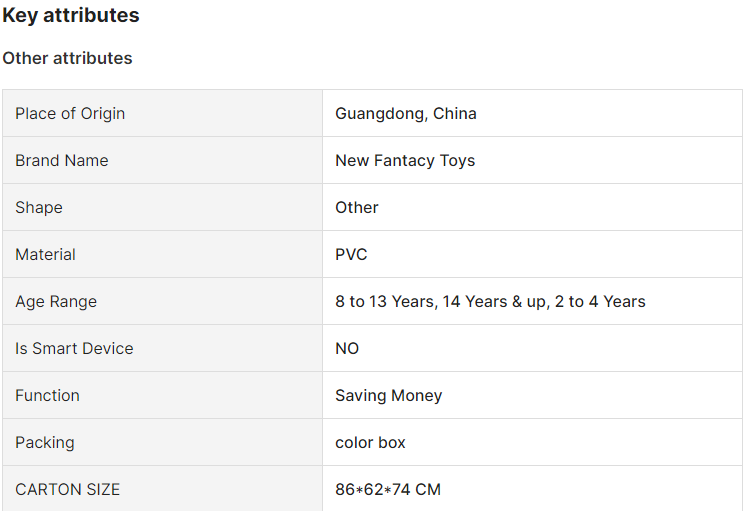This screenshot has height=511, width=744.
Task: Select the 86*62*74 CM value
Action: pos(388,490)
